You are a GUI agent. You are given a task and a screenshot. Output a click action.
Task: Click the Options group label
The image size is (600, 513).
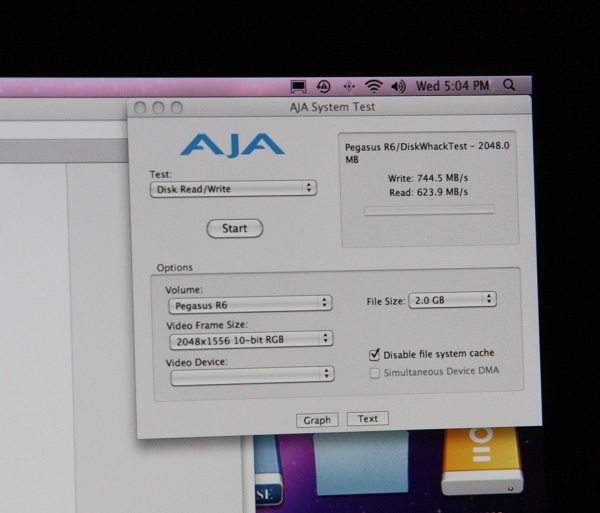(x=174, y=267)
